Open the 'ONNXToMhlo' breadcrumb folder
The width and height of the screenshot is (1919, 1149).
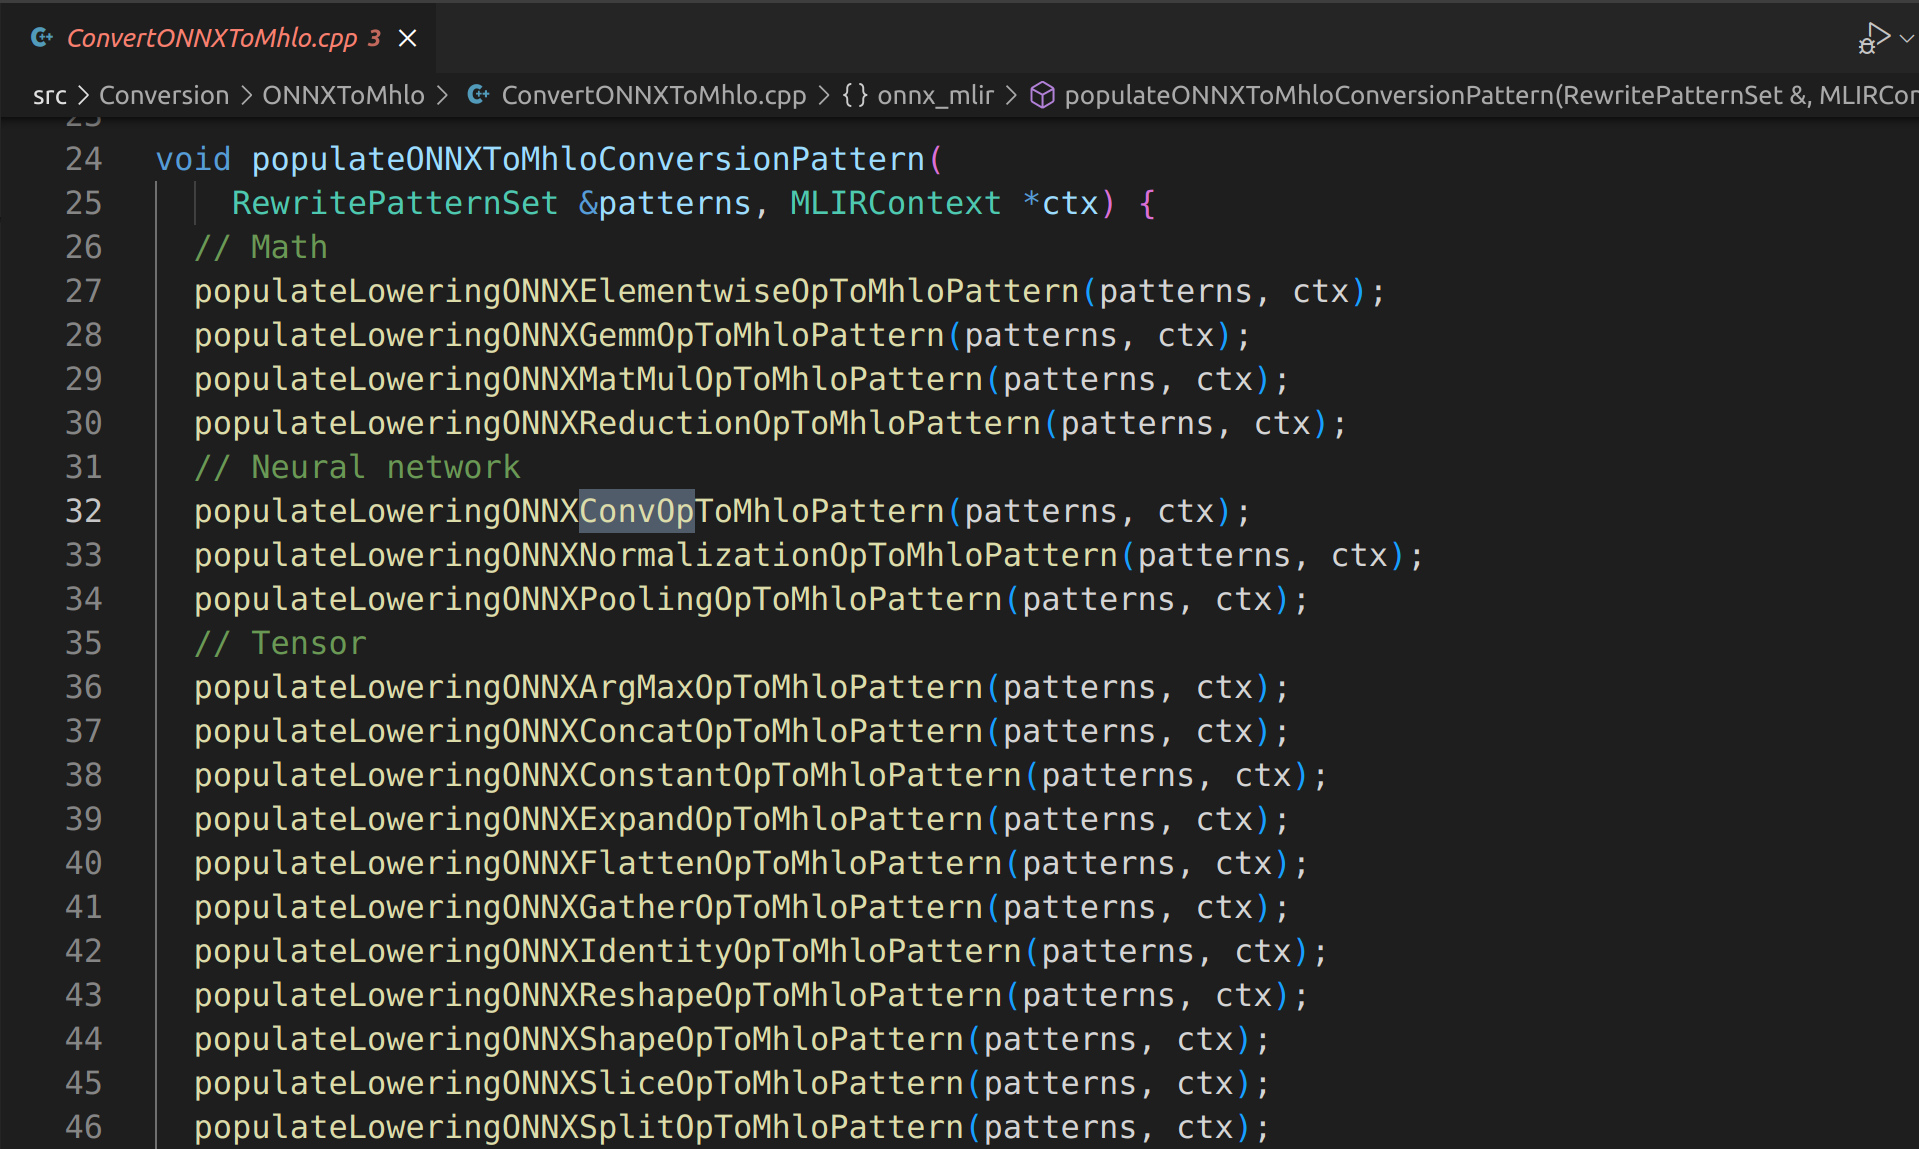coord(343,95)
